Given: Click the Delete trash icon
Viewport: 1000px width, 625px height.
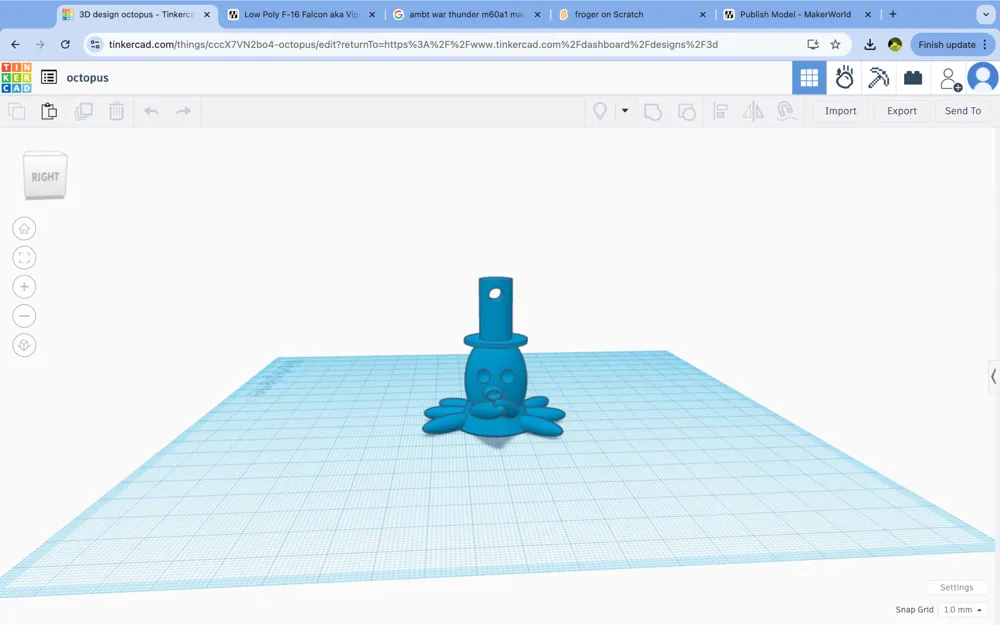Looking at the screenshot, I should (x=116, y=111).
